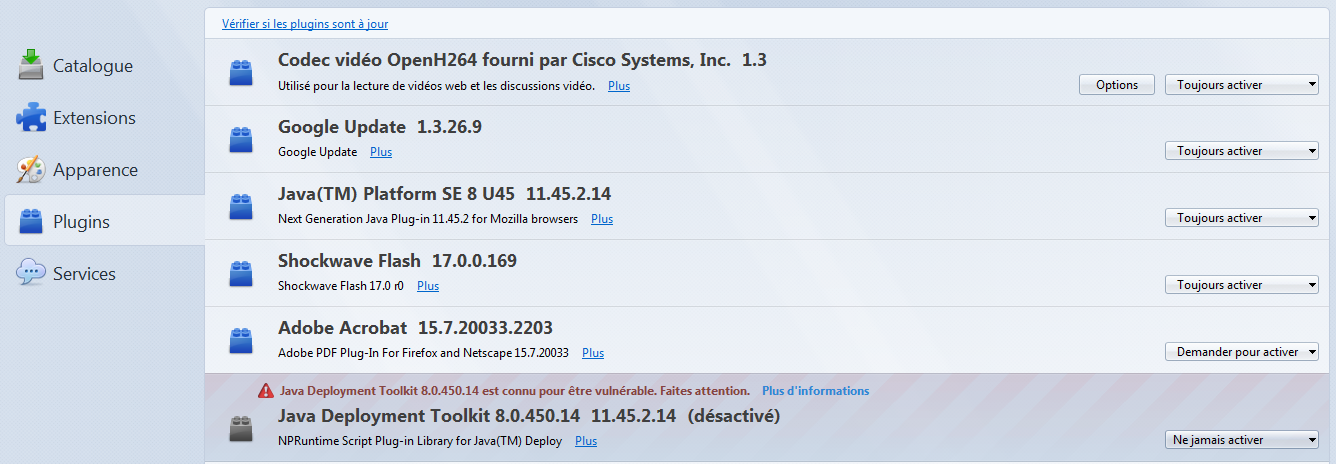Select the Plugins section

click(103, 221)
